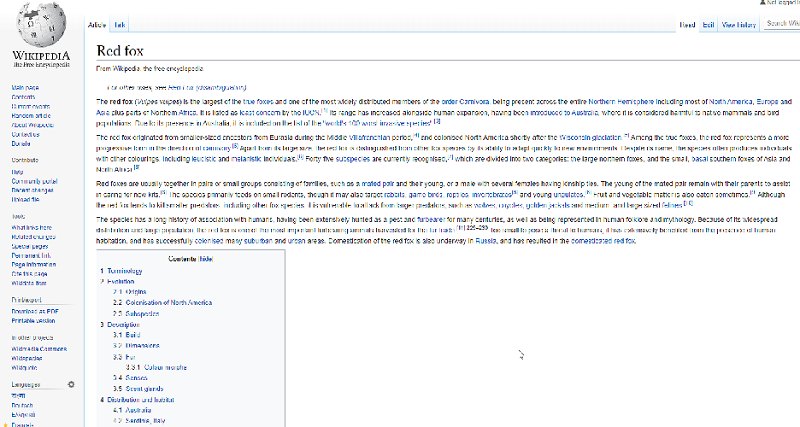Open Current events in sidebar
Viewport: 800px width, 427px height.
tap(31, 107)
